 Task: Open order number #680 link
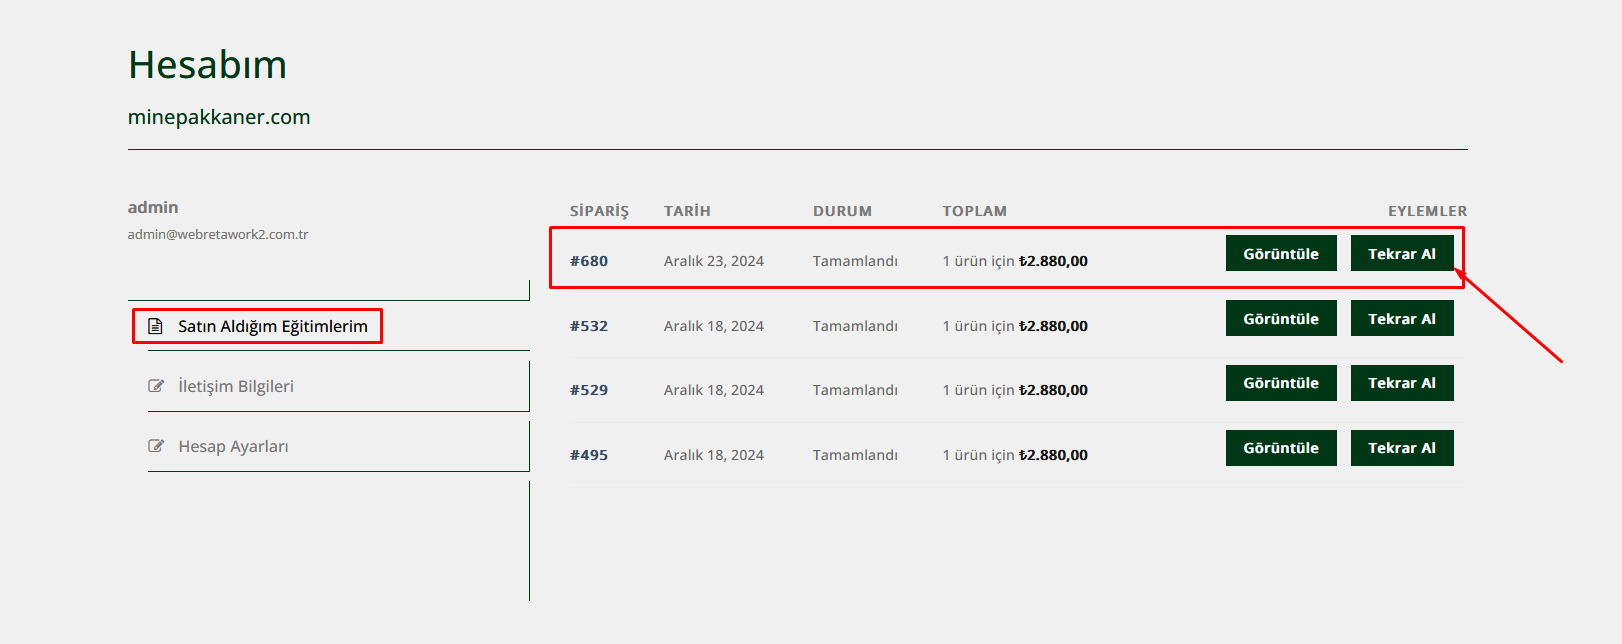pyautogui.click(x=589, y=261)
